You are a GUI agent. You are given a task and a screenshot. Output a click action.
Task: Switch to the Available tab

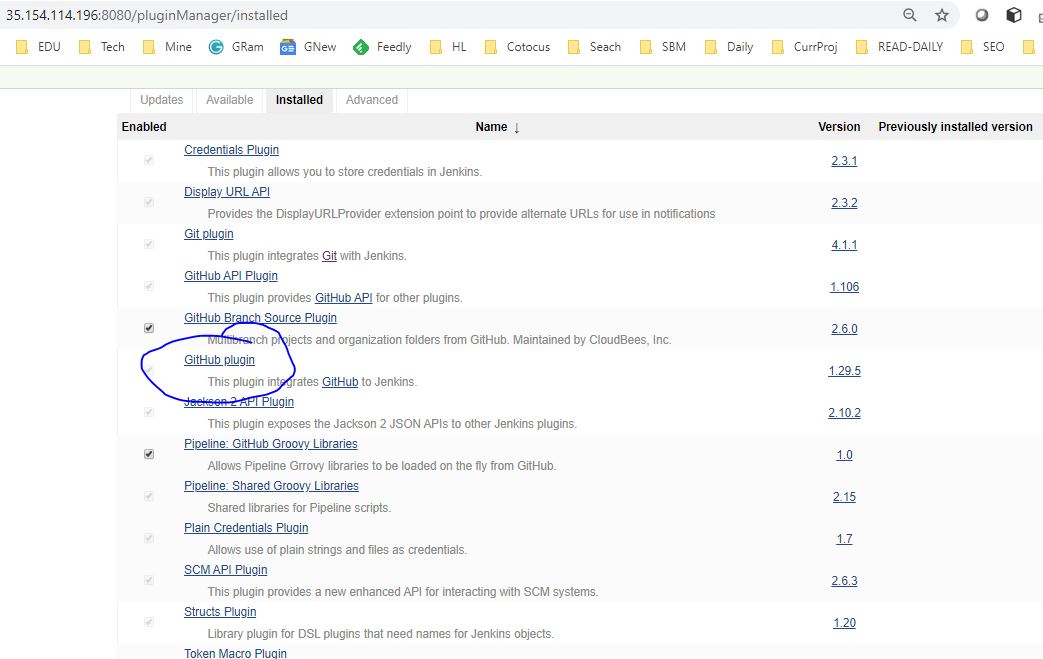(x=229, y=100)
